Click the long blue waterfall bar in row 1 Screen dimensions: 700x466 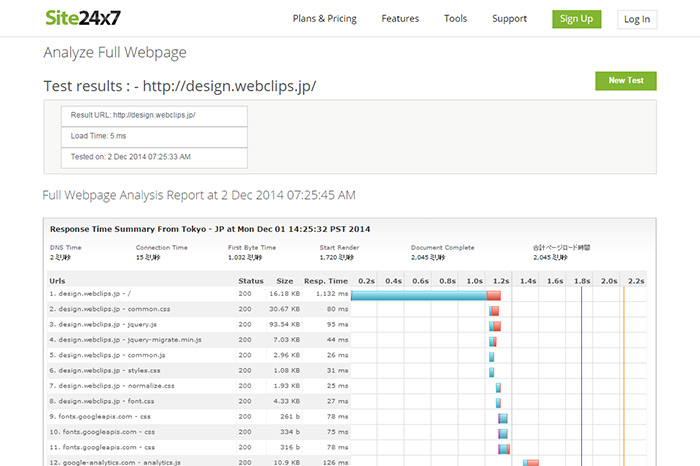click(419, 295)
